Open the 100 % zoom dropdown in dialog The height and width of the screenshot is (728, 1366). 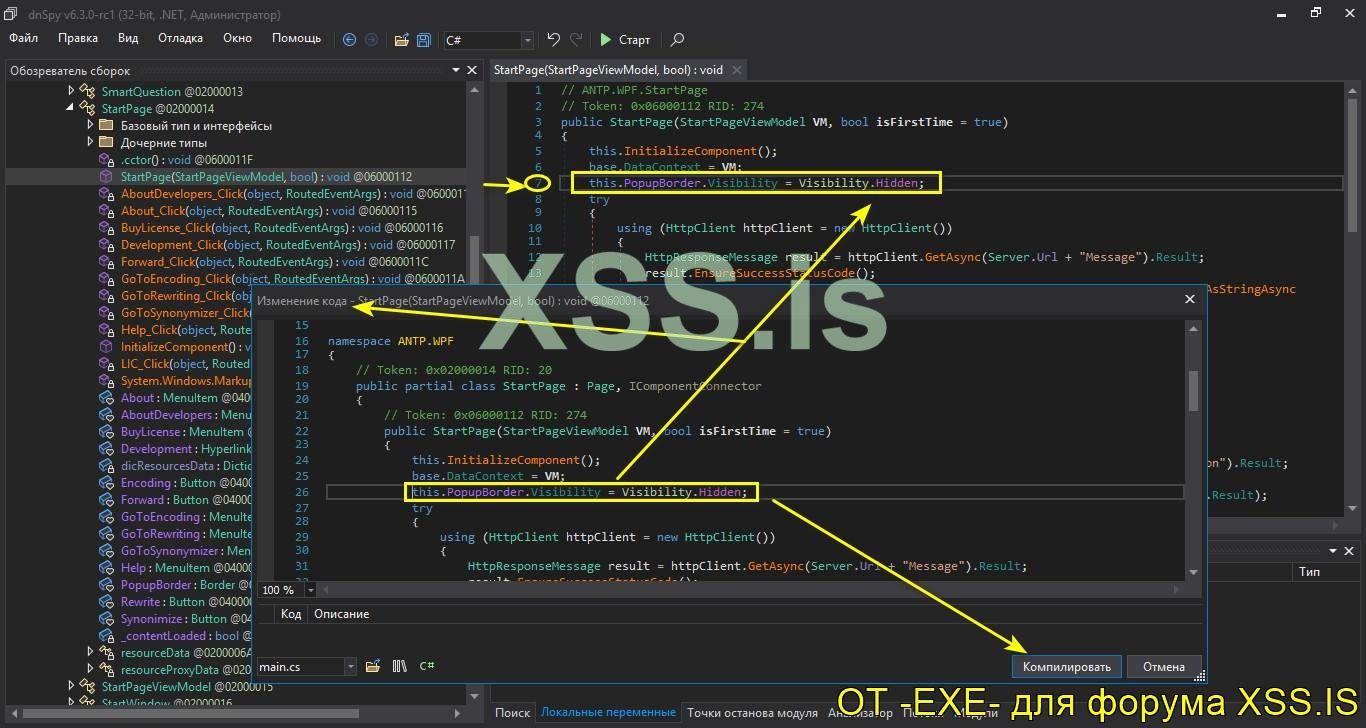point(311,590)
